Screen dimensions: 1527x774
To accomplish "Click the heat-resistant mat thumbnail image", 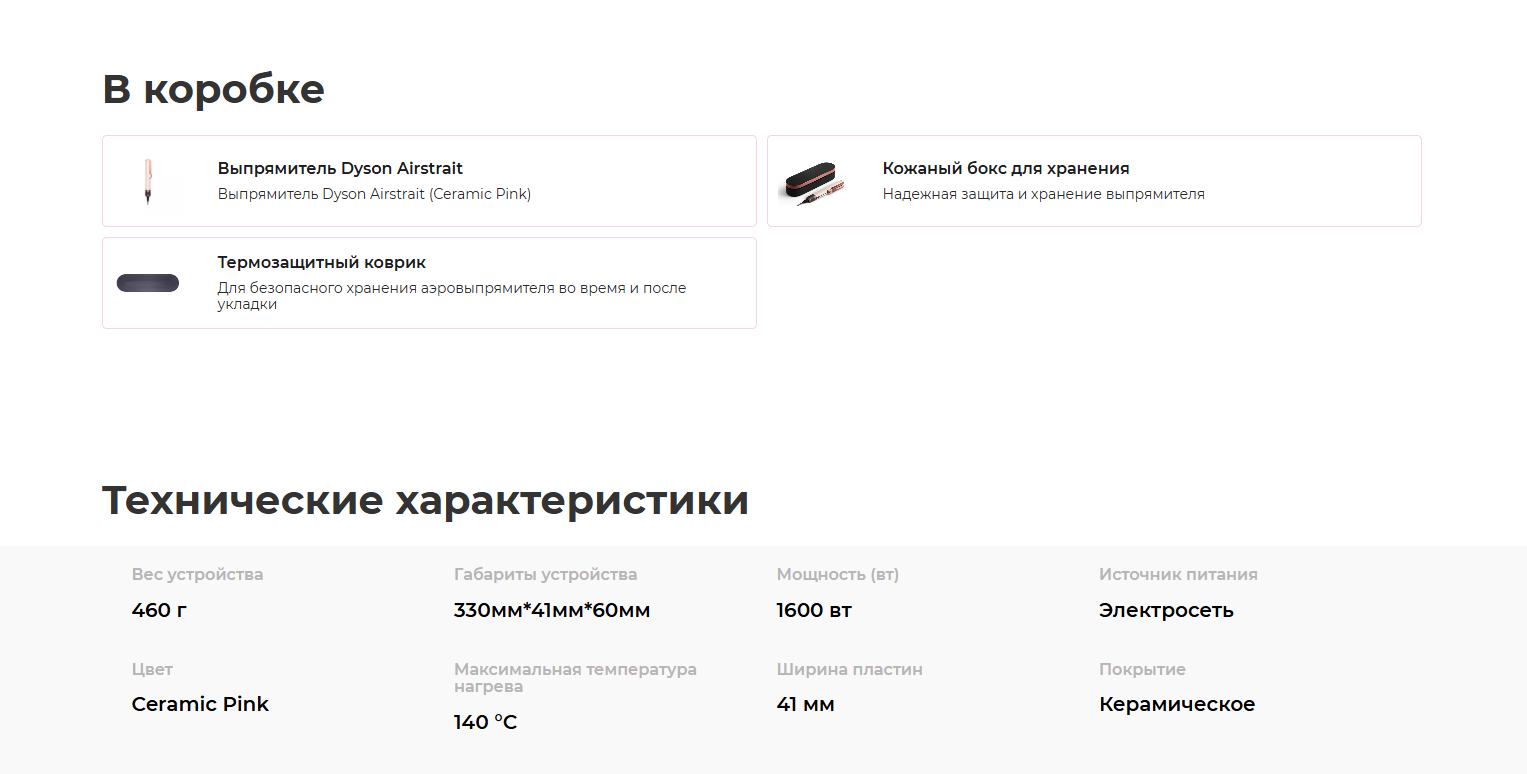I will (x=148, y=283).
